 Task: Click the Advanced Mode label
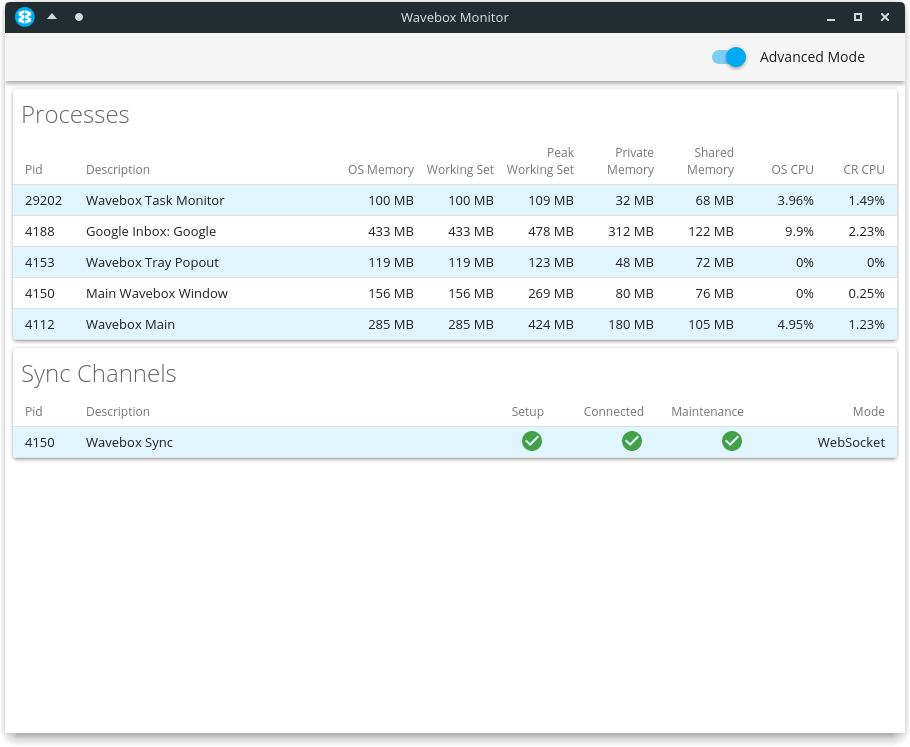tap(812, 57)
